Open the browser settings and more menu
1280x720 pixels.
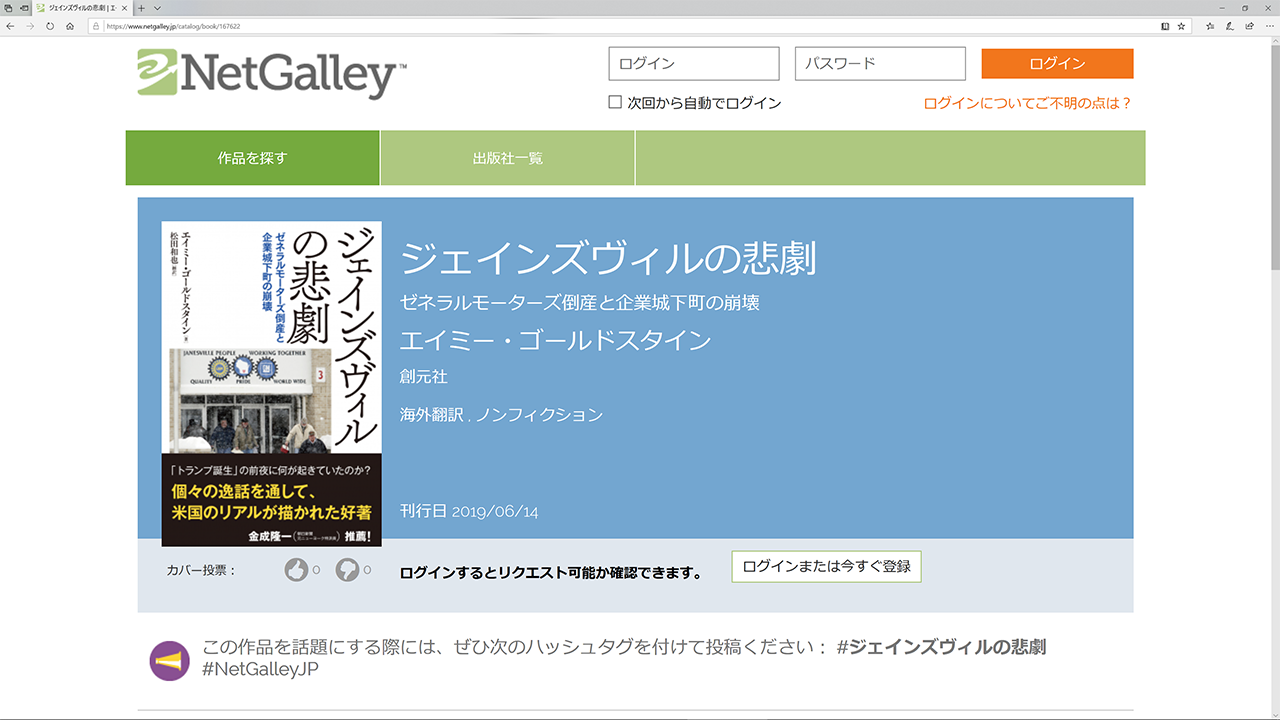tap(1270, 26)
